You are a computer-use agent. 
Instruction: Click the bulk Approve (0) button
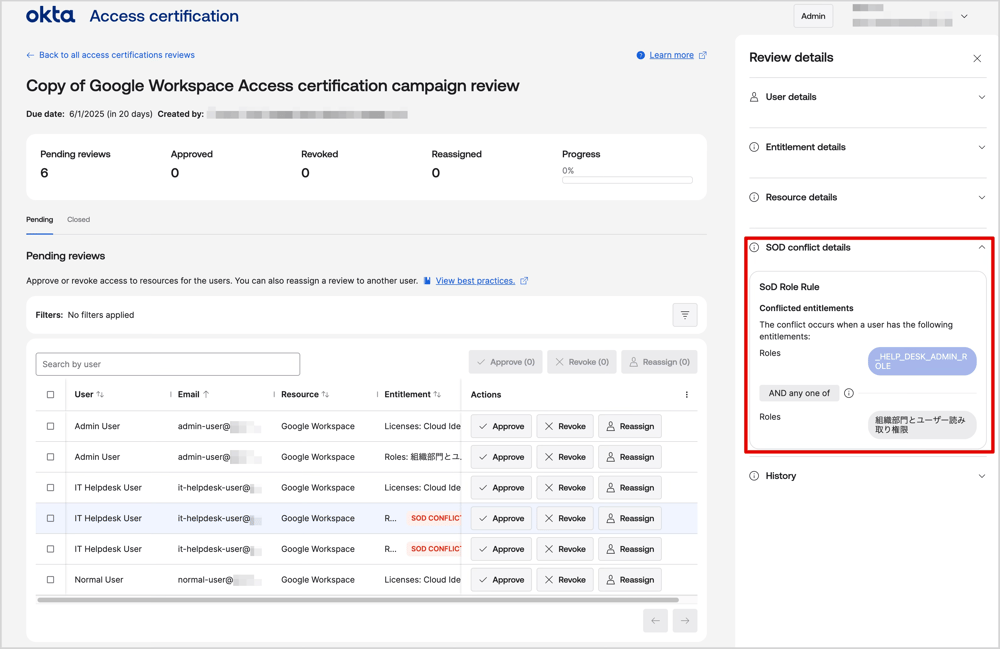coord(506,362)
